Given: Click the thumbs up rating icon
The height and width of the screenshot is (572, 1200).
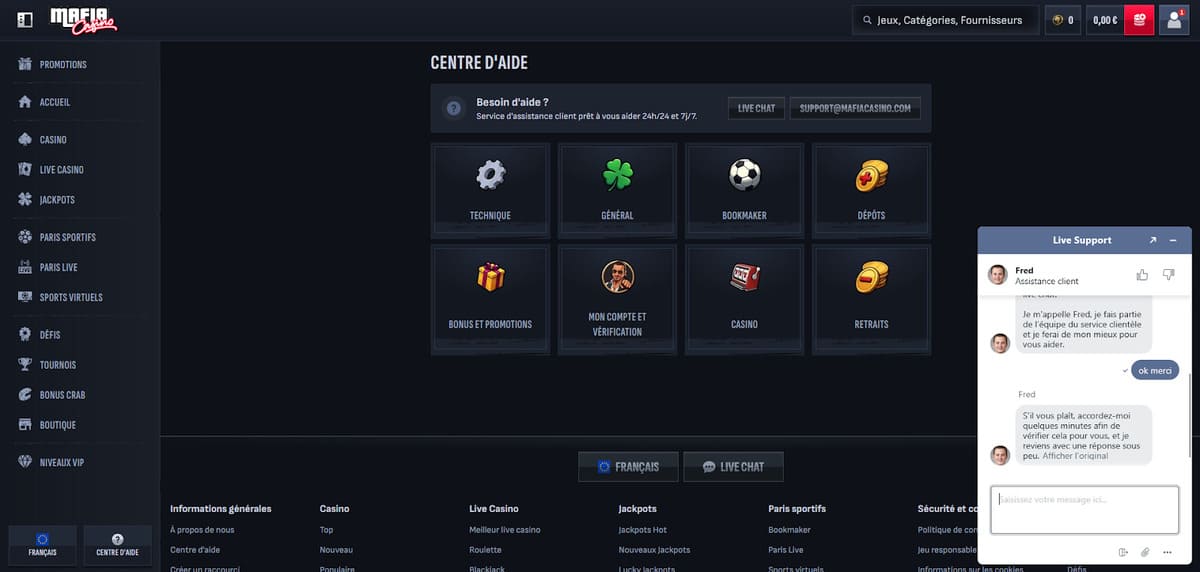Looking at the screenshot, I should (1142, 275).
